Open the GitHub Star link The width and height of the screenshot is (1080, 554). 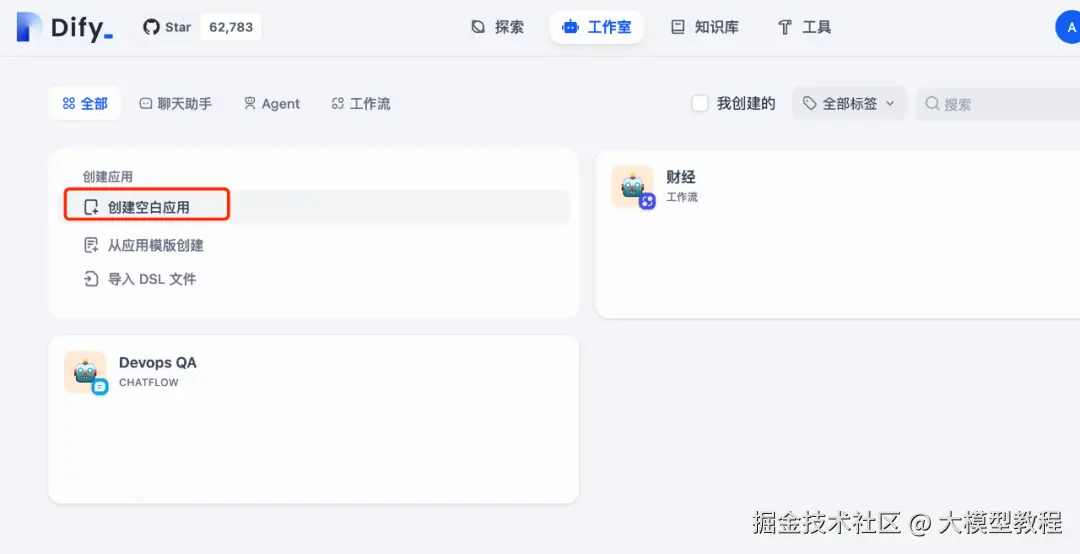tap(167, 27)
